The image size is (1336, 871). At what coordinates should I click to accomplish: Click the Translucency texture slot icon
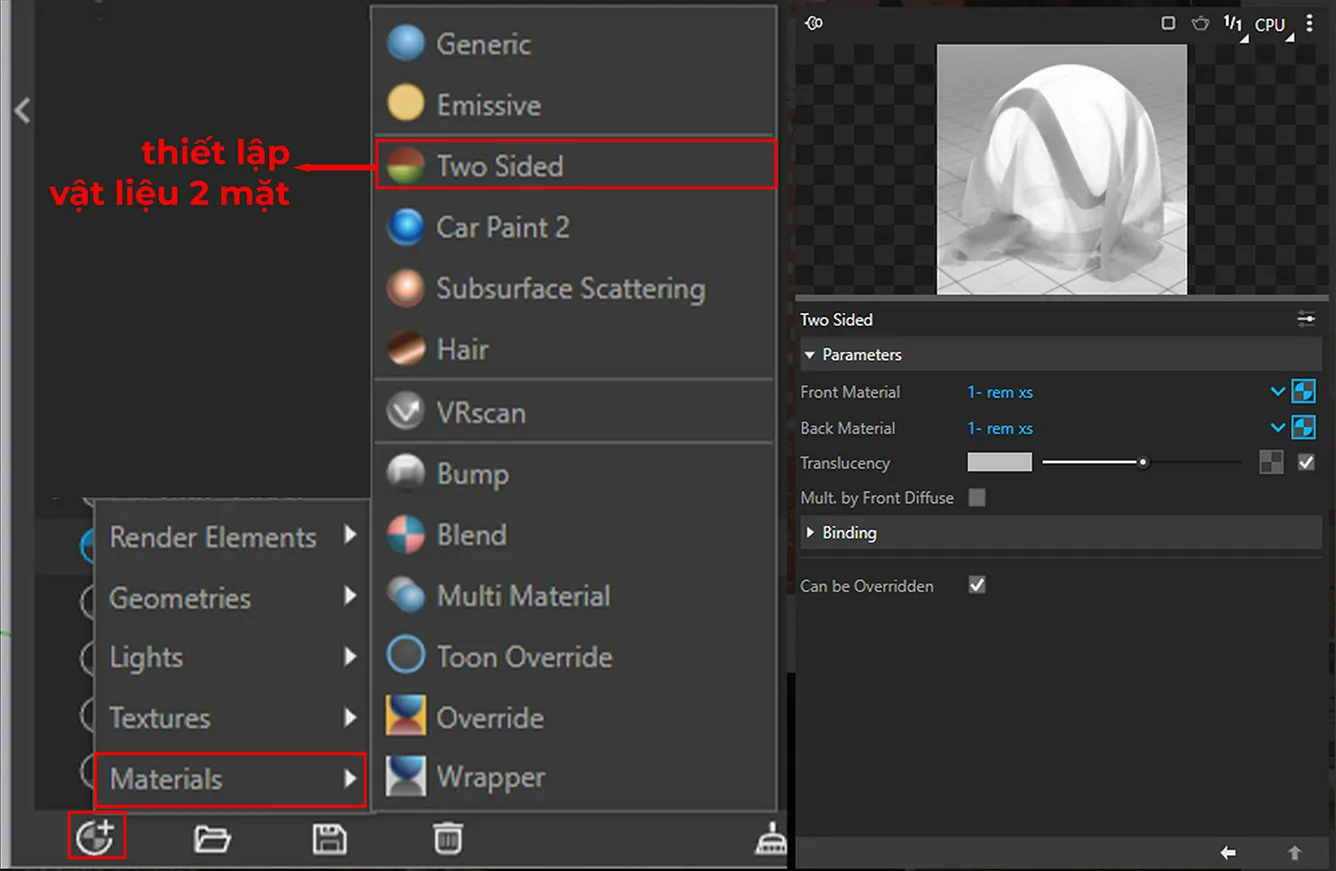pyautogui.click(x=1270, y=462)
